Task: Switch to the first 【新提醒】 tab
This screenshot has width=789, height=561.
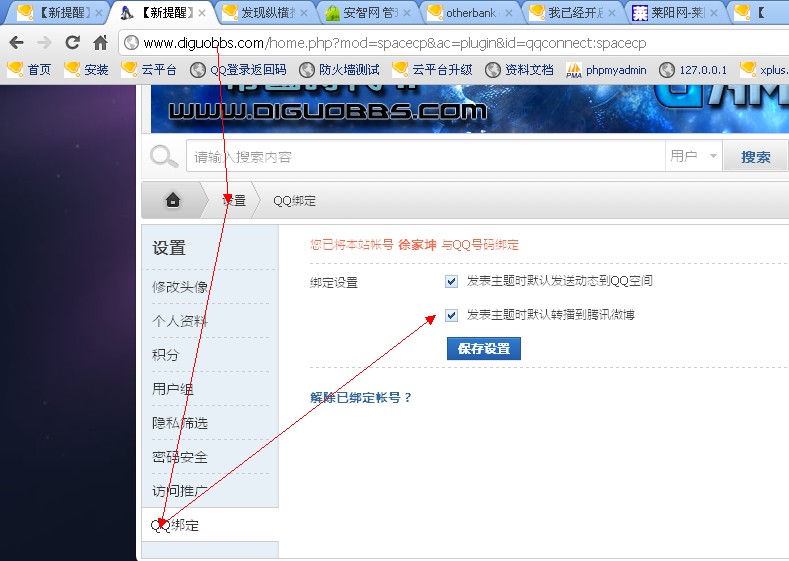Action: pos(58,13)
